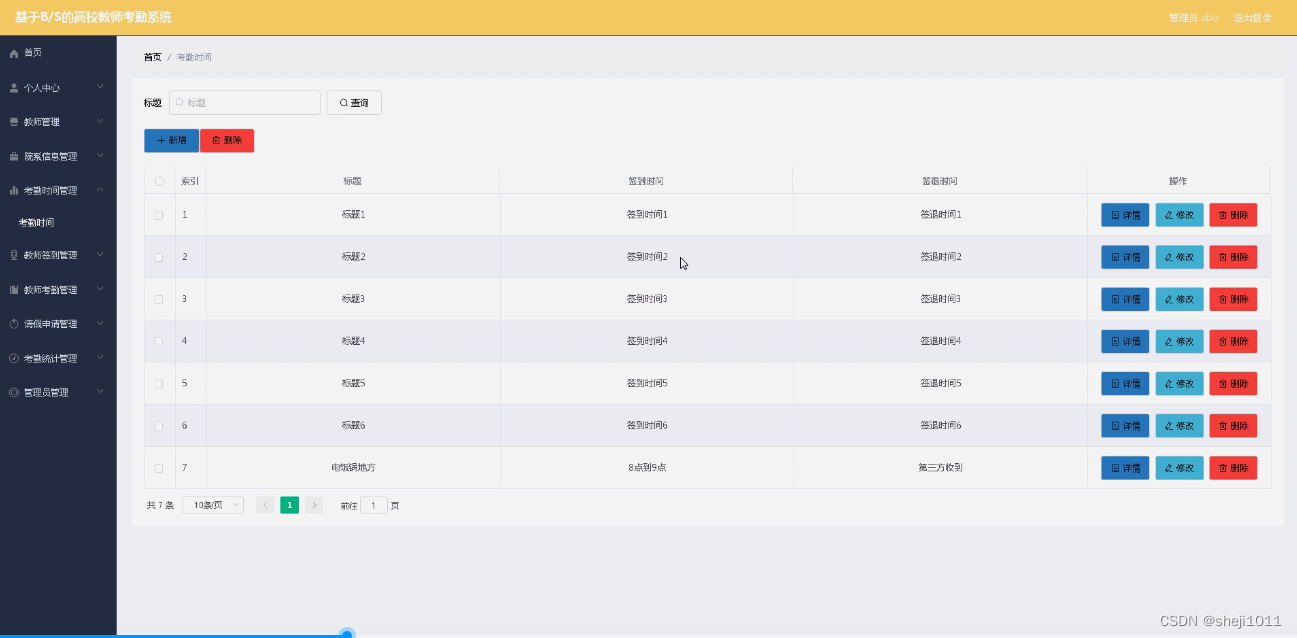Screen dimensions: 1297x638
Task: Click the page number input after 前往
Action: [373, 505]
